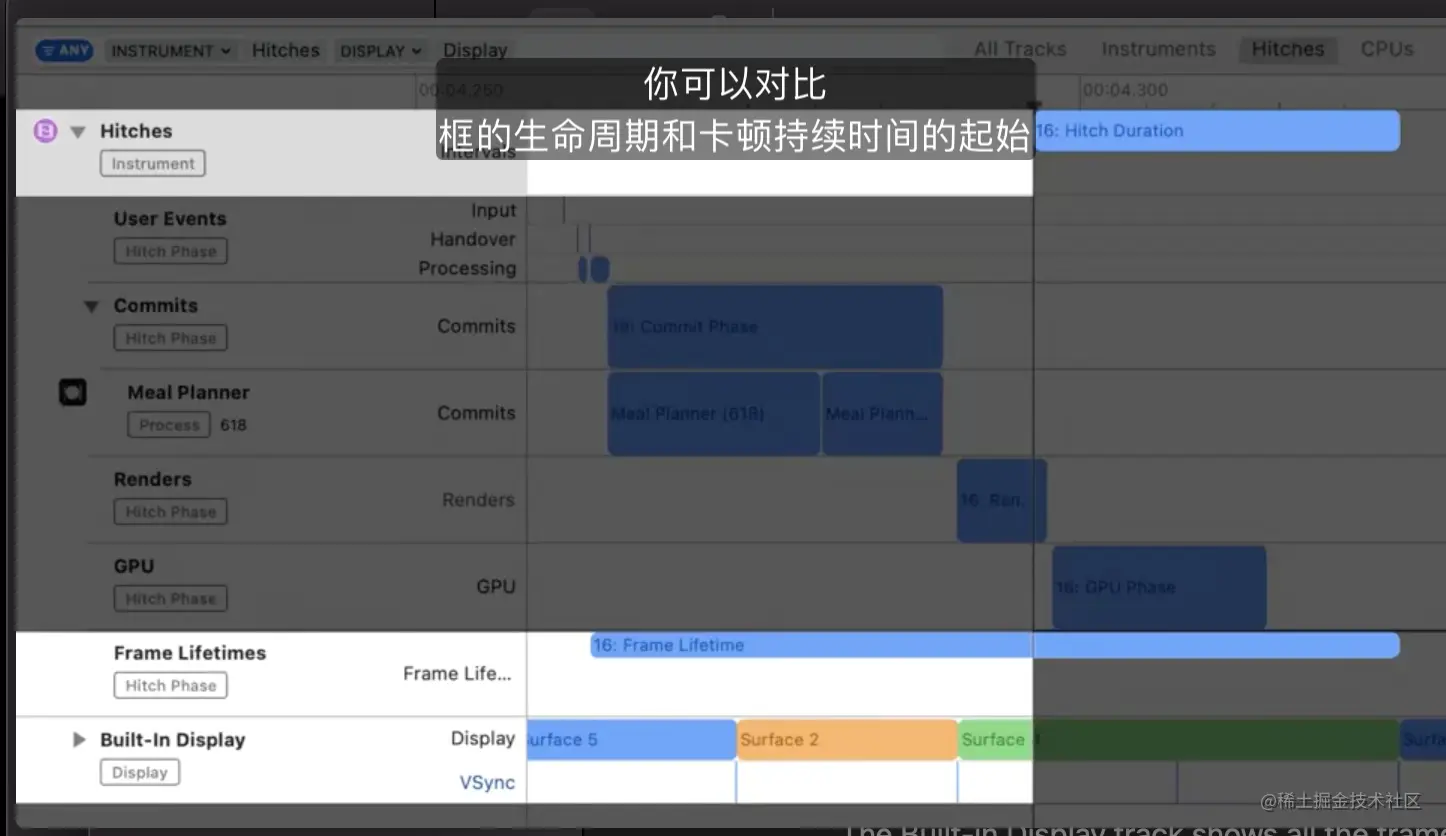The image size is (1446, 836).
Task: Click Hitch Phase tag under User Events
Action: click(x=171, y=251)
